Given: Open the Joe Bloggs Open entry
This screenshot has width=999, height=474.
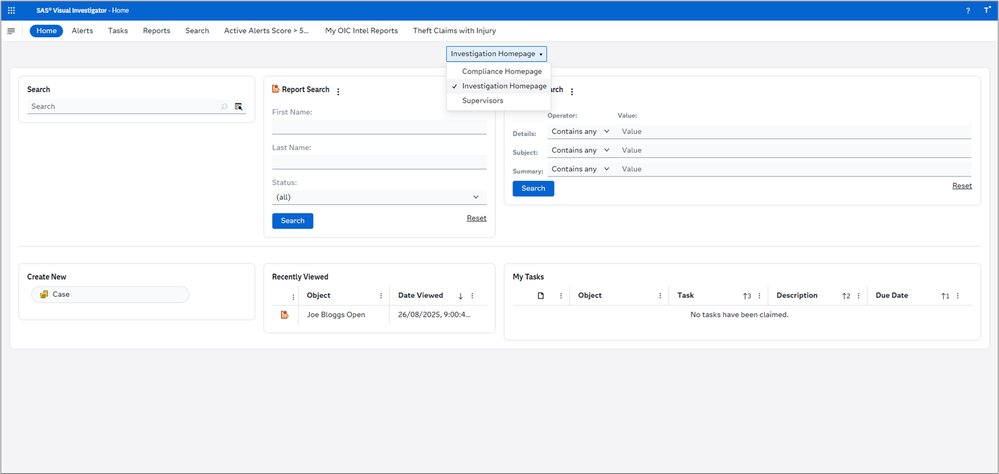Looking at the screenshot, I should 336,315.
